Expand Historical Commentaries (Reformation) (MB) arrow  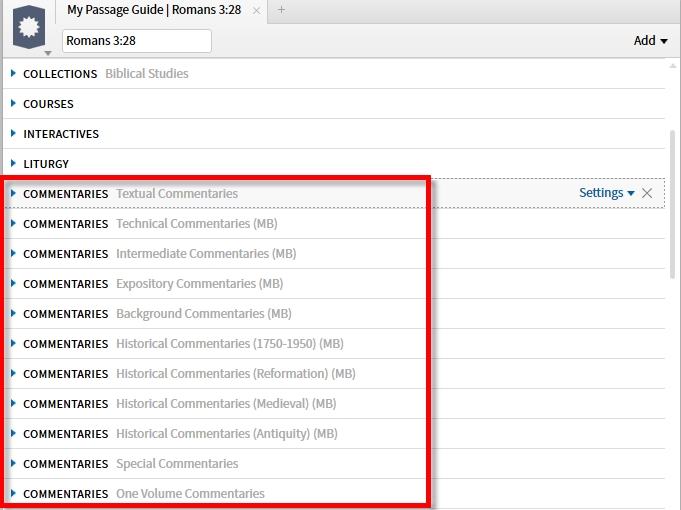coord(13,373)
